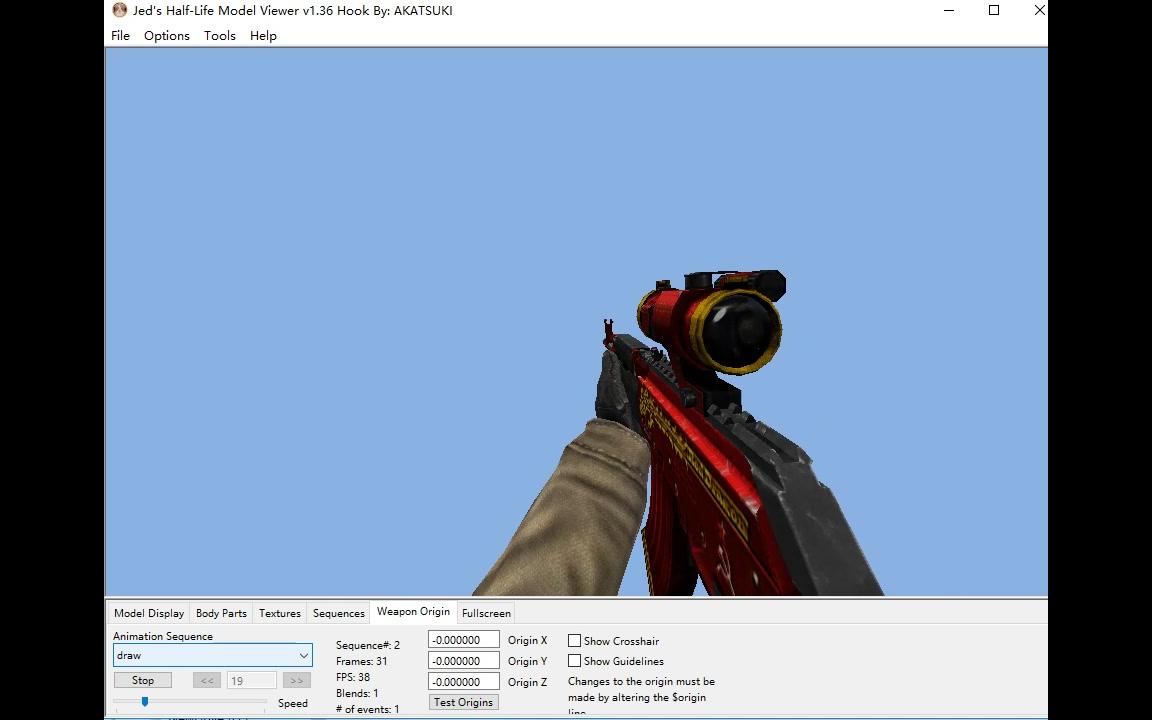The image size is (1152, 720).
Task: Open the Help menu
Action: 263,35
